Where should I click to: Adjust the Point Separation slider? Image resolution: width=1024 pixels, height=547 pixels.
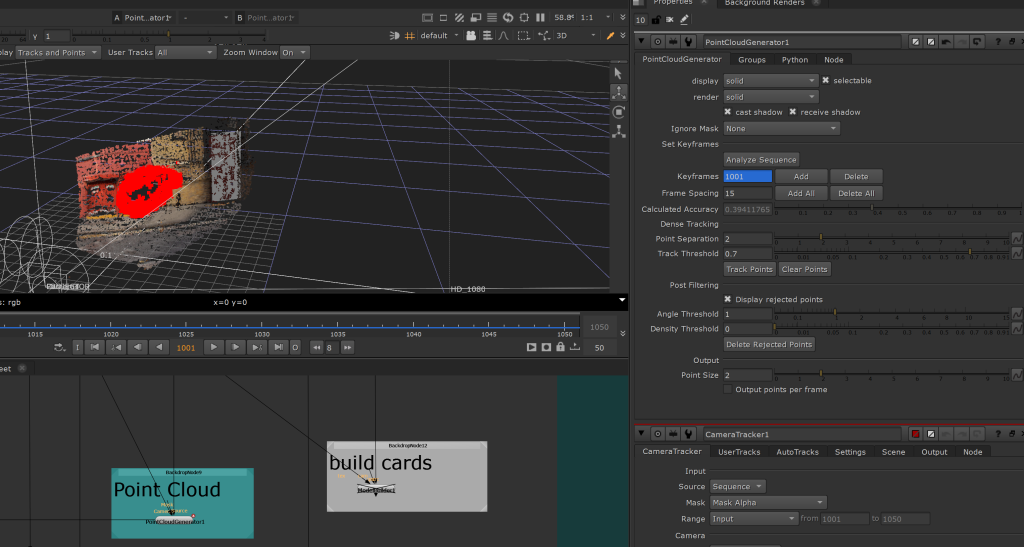point(891,238)
